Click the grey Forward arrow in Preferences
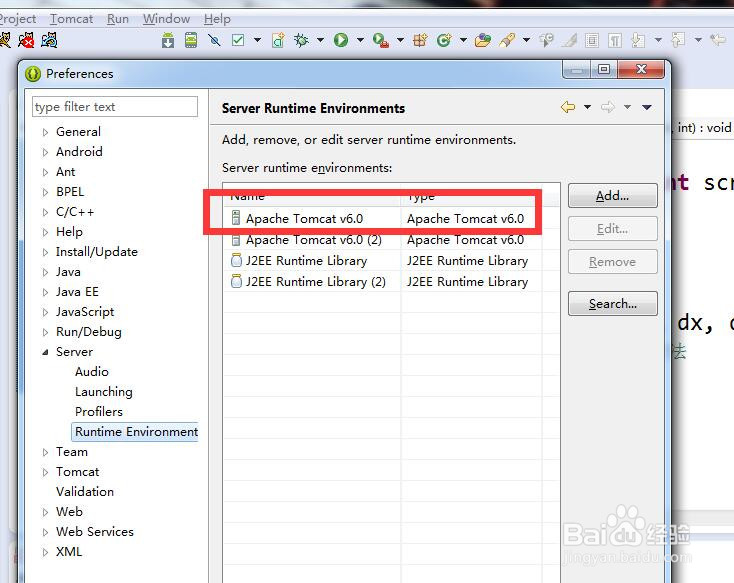The height and width of the screenshot is (583, 734). (x=608, y=107)
